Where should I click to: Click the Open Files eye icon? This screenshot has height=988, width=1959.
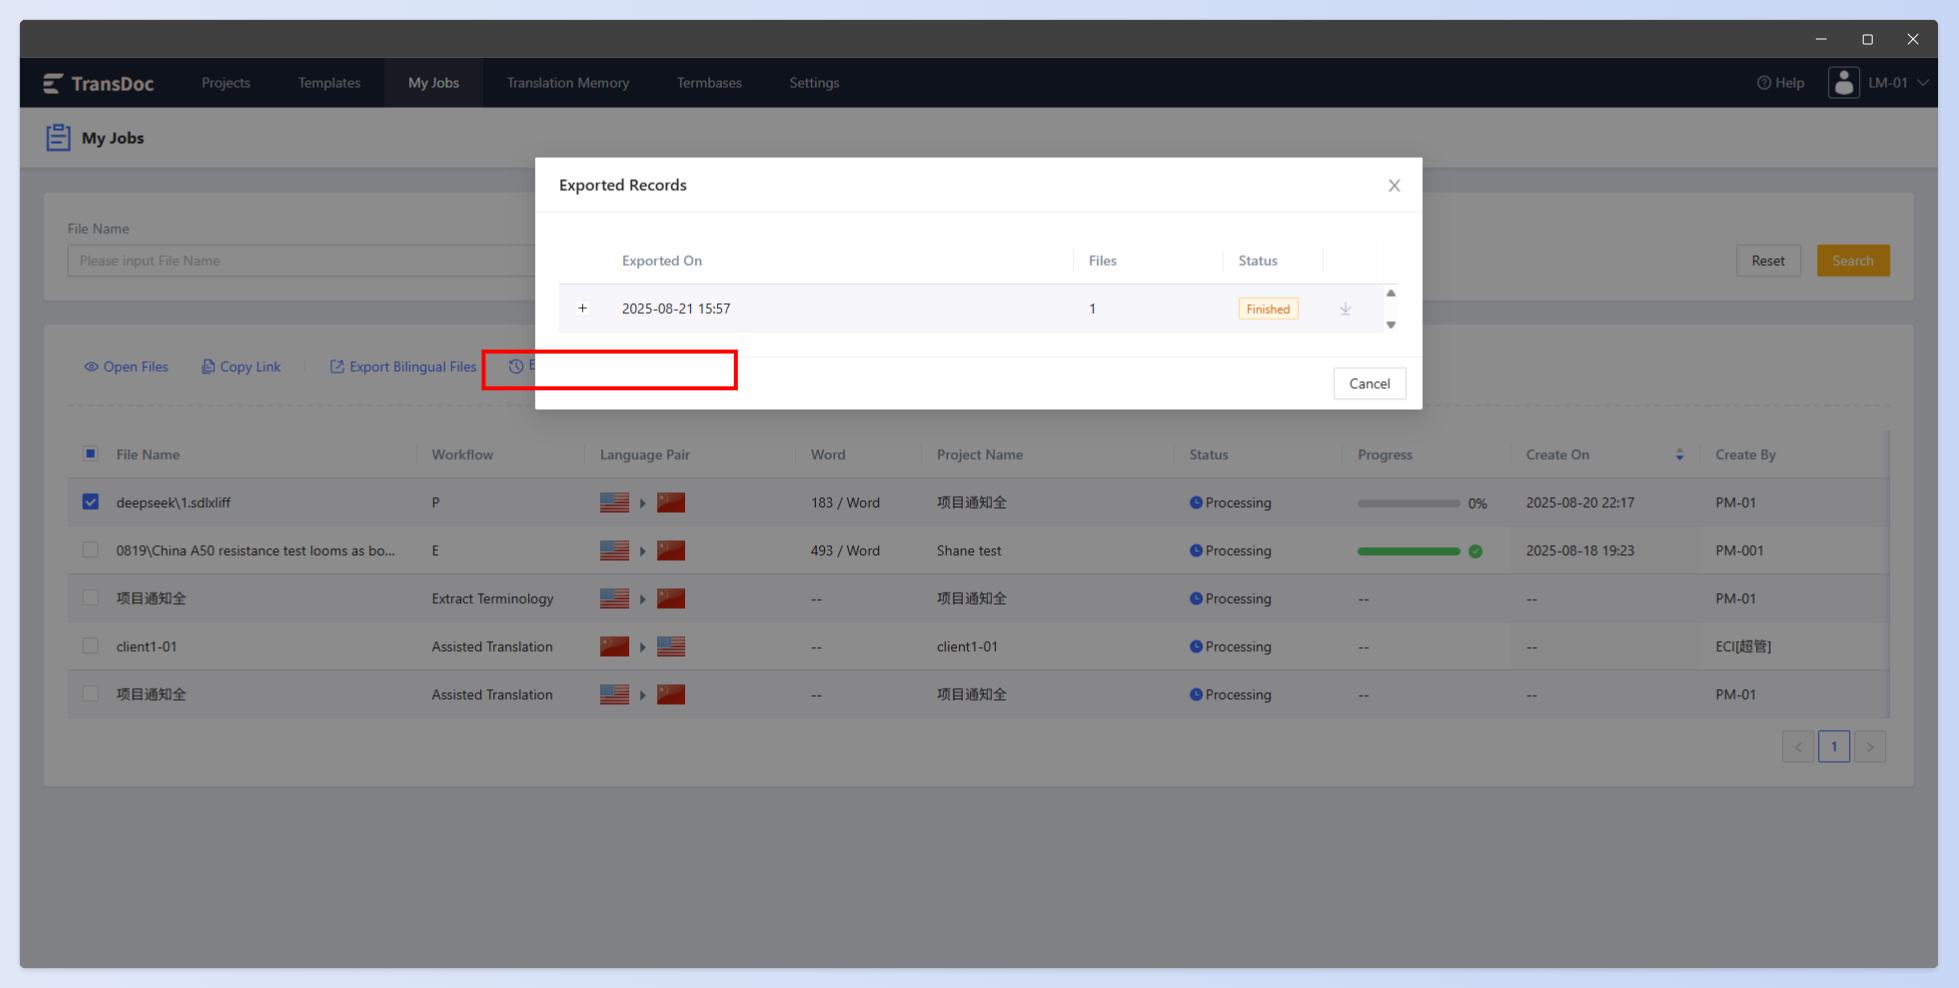pos(91,367)
